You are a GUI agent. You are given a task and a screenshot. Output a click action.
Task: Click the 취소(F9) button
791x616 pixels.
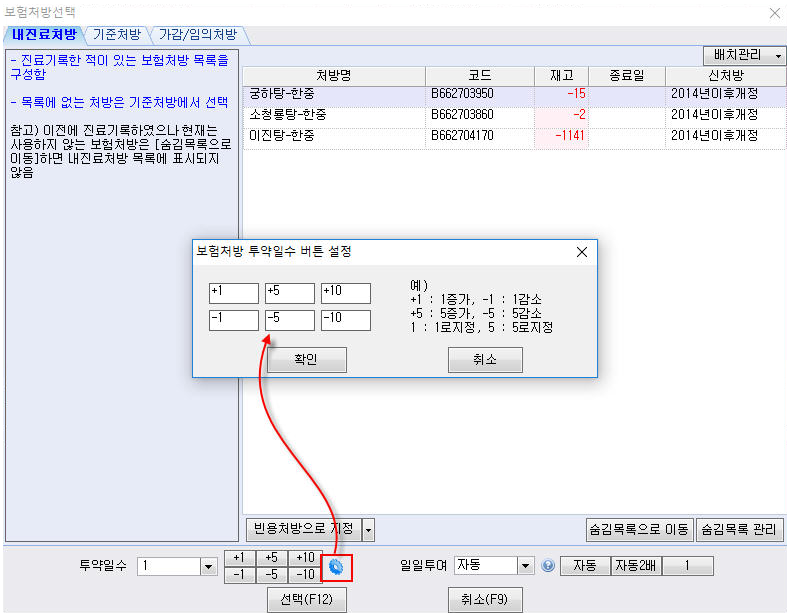click(x=485, y=599)
